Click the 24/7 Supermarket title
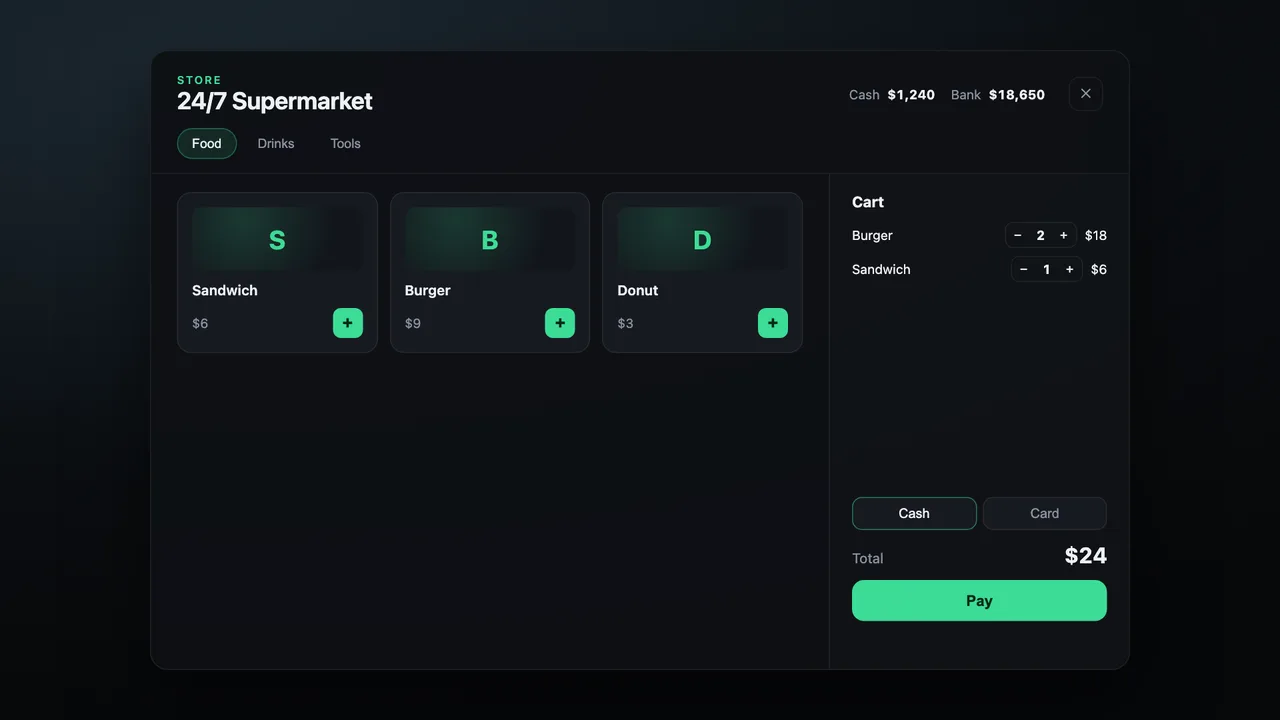1280x720 pixels. (275, 101)
